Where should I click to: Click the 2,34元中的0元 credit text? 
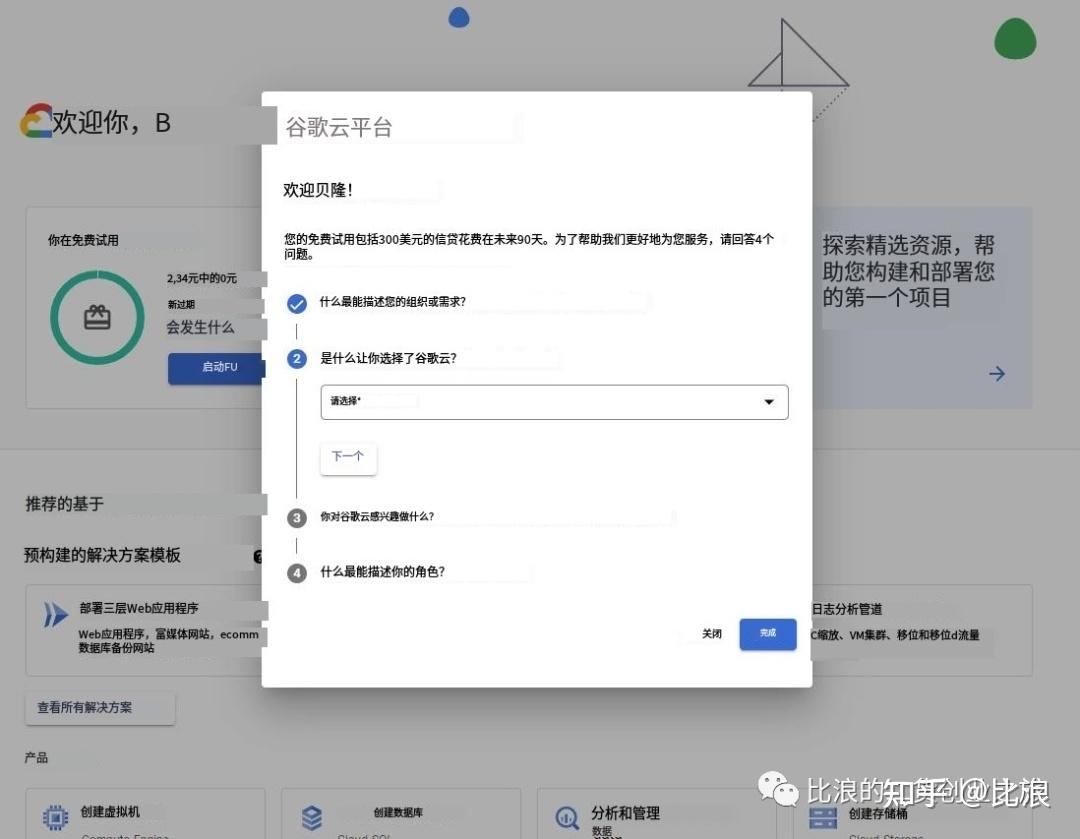202,278
